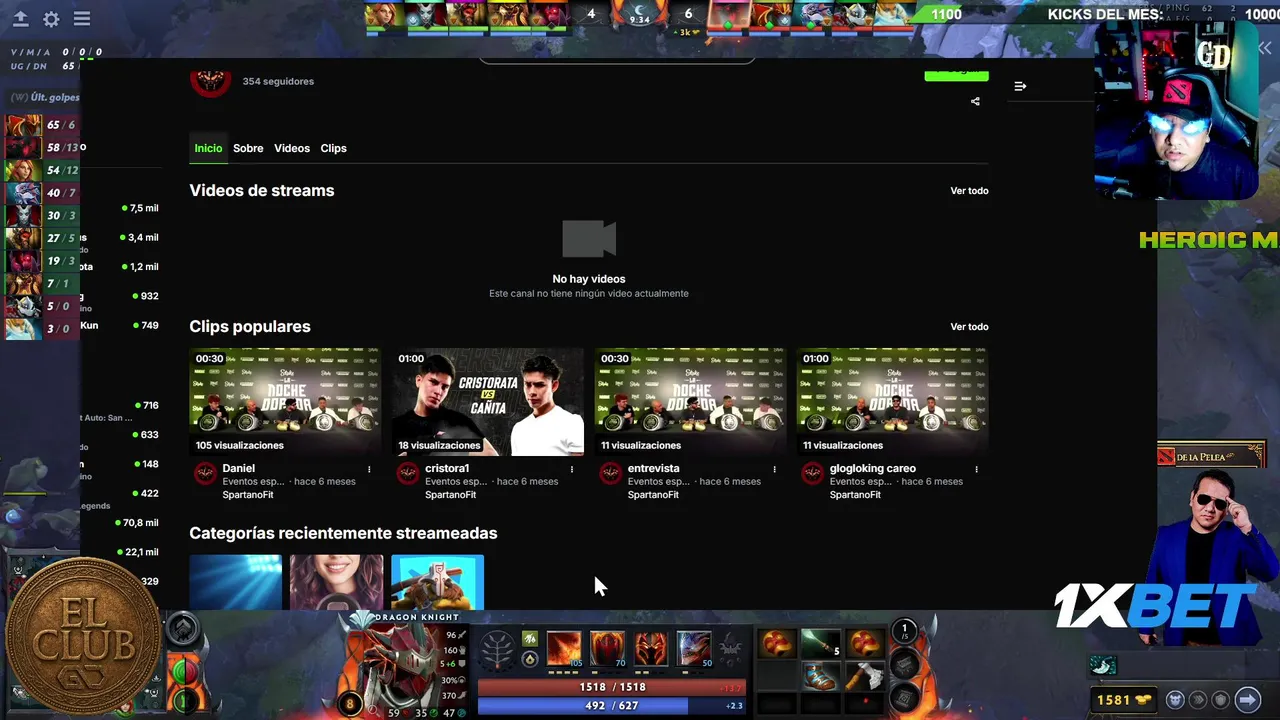Screen dimensions: 1280x720
Task: Open the Clips tab
Action: pyautogui.click(x=333, y=148)
